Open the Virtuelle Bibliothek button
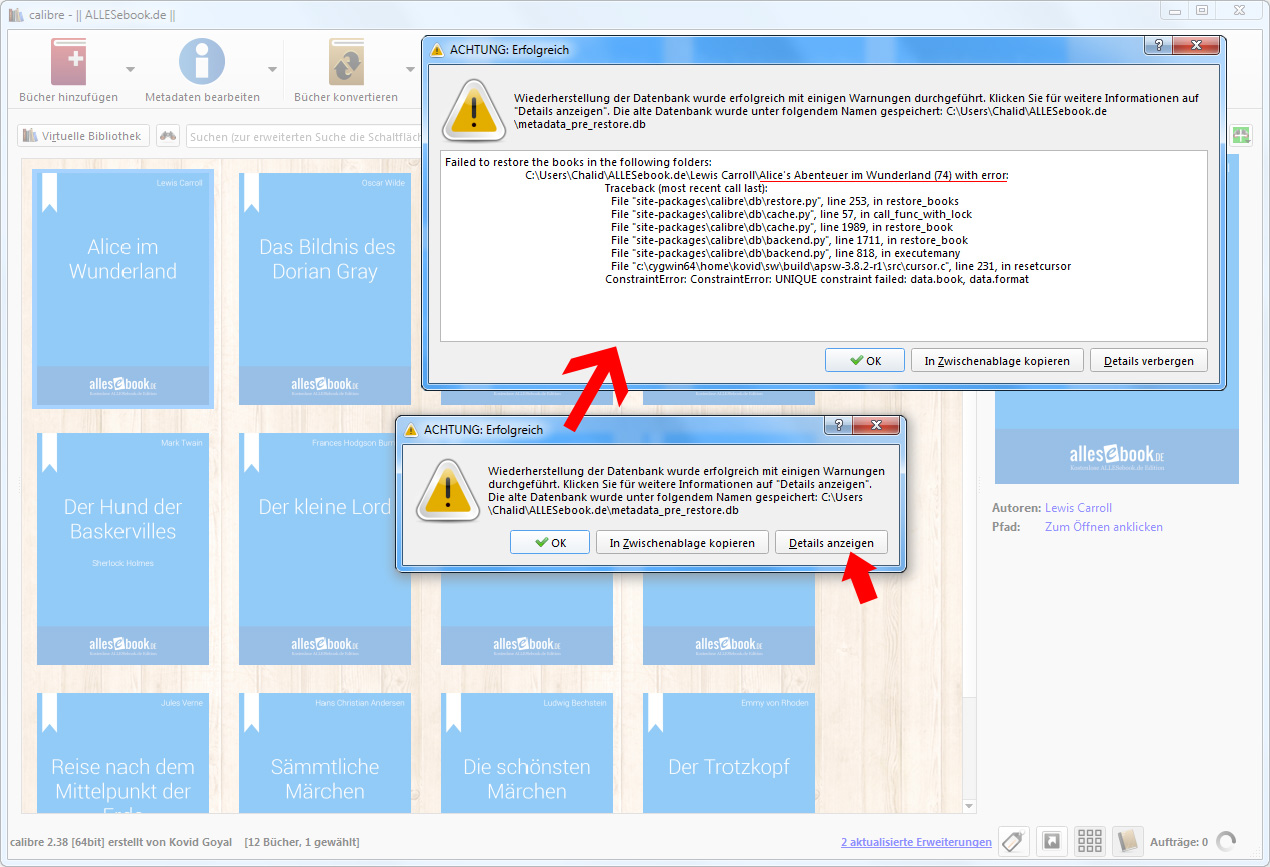Screen dimensions: 1270x867 point(83,136)
